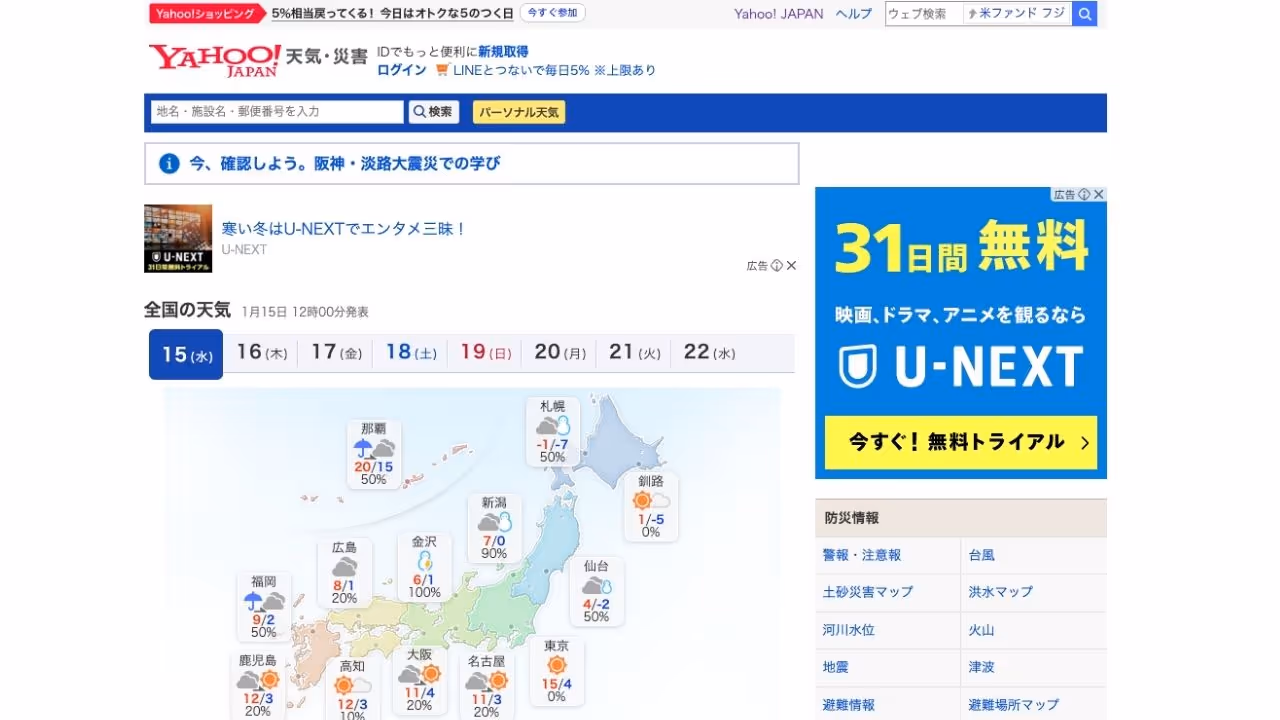This screenshot has width=1280, height=720.
Task: Select the 18 (土) forecast tab
Action: (410, 352)
